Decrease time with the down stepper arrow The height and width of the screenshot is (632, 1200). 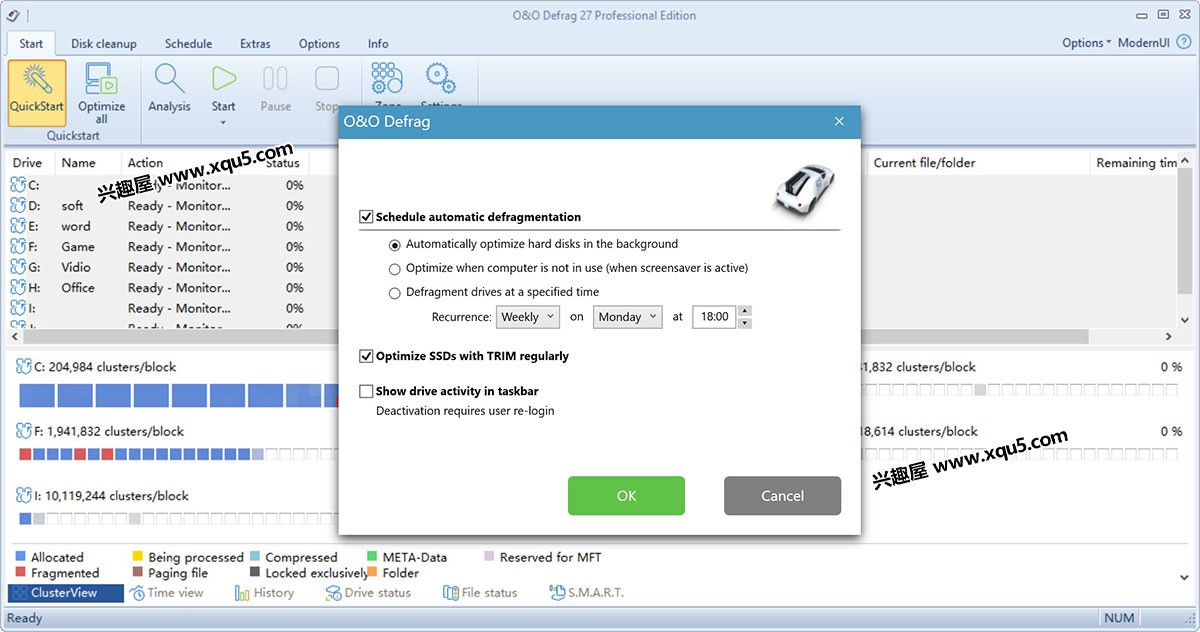pyautogui.click(x=744, y=322)
